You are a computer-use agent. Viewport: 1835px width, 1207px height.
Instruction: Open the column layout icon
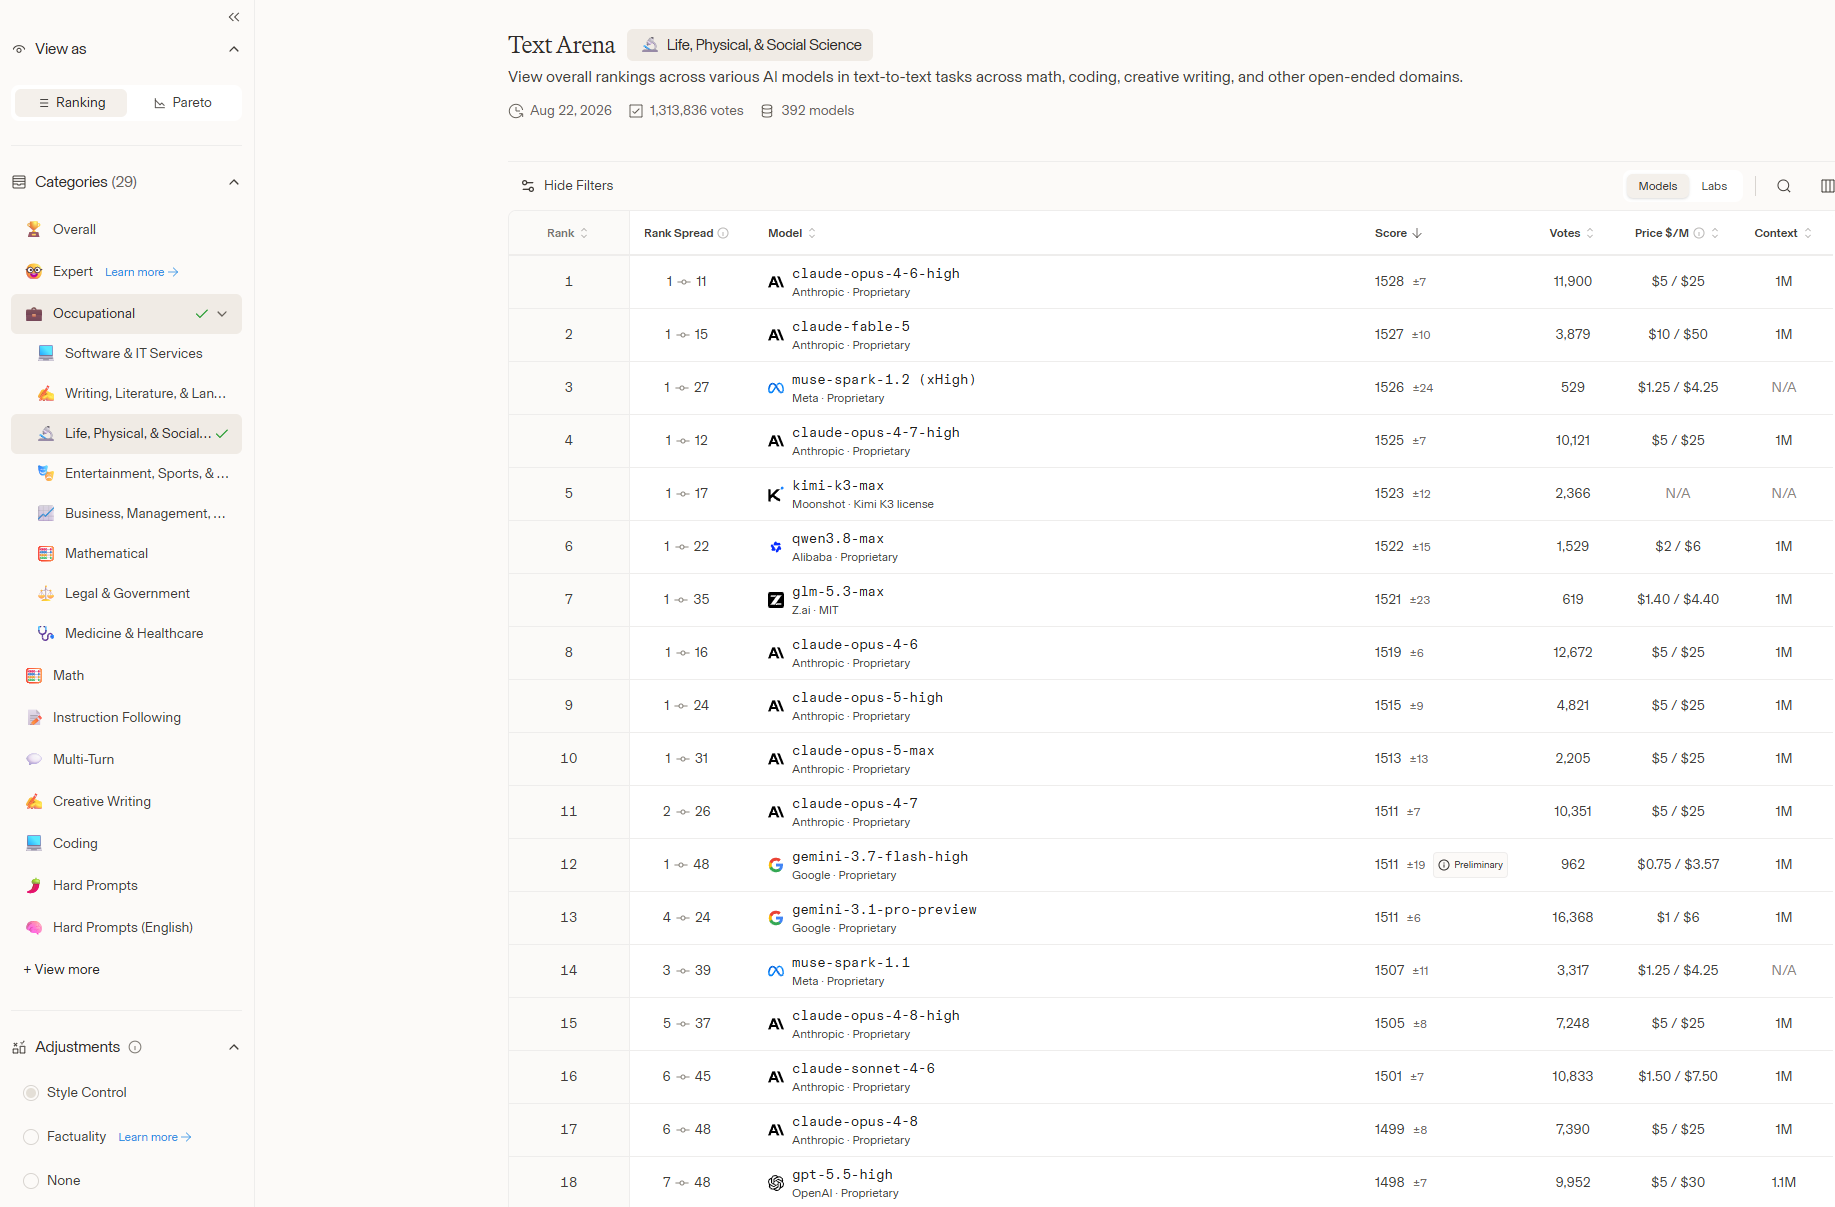(x=1827, y=186)
